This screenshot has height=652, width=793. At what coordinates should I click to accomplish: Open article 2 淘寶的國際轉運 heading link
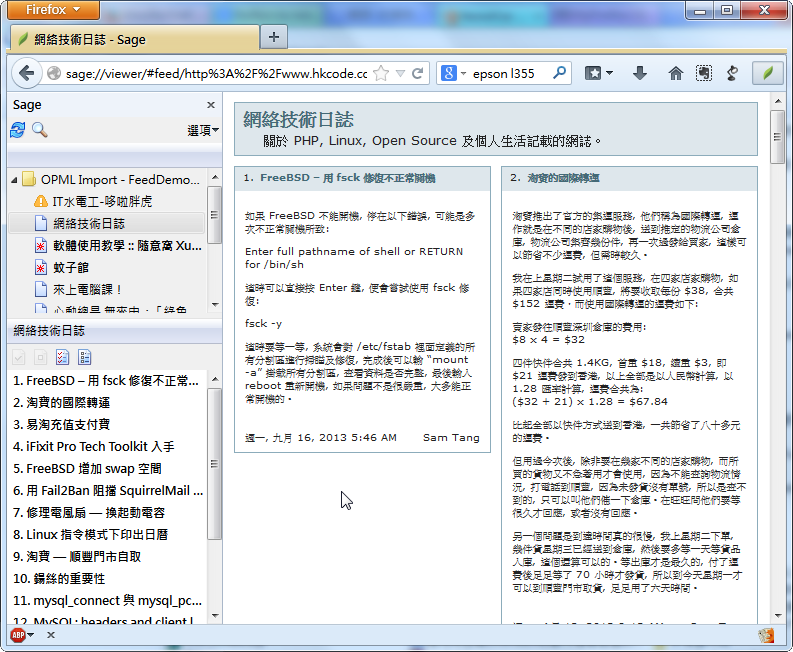[563, 178]
